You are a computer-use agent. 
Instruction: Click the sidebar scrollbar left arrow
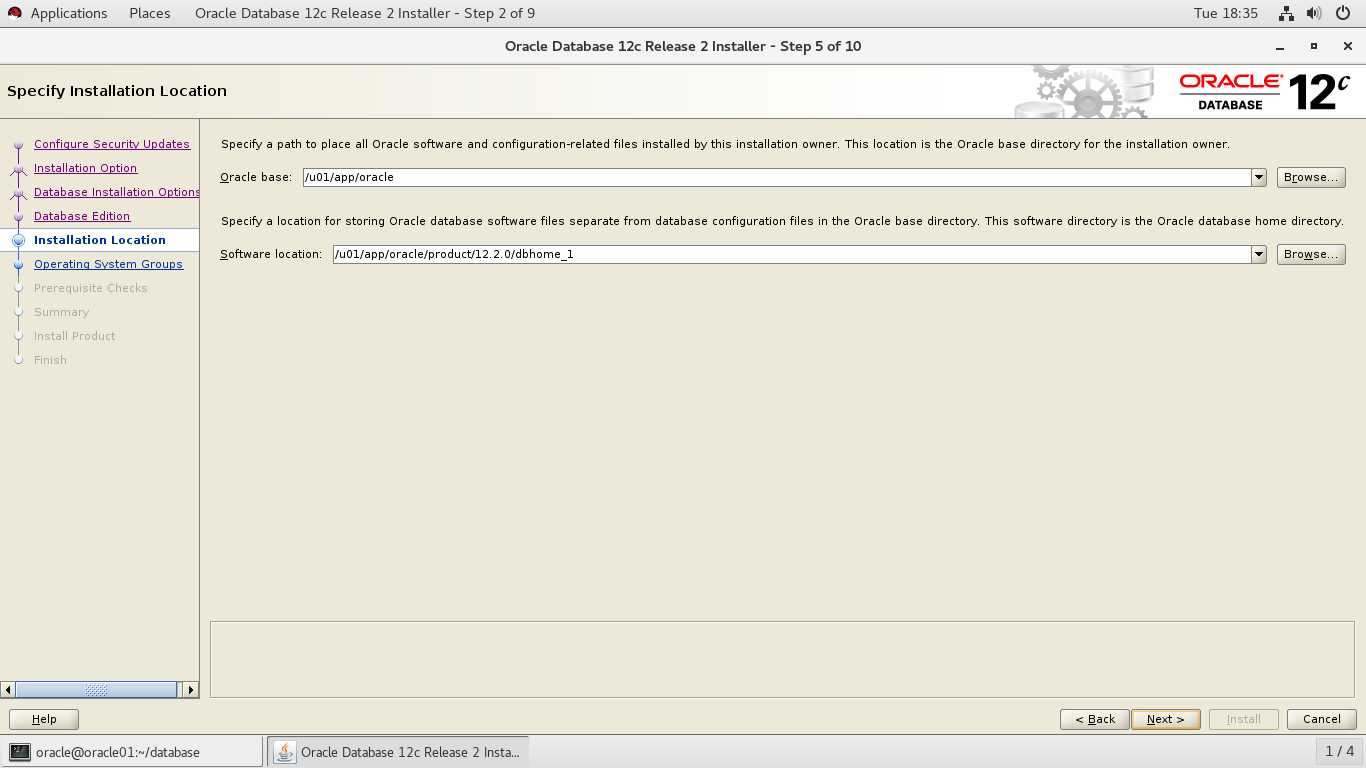[8, 690]
